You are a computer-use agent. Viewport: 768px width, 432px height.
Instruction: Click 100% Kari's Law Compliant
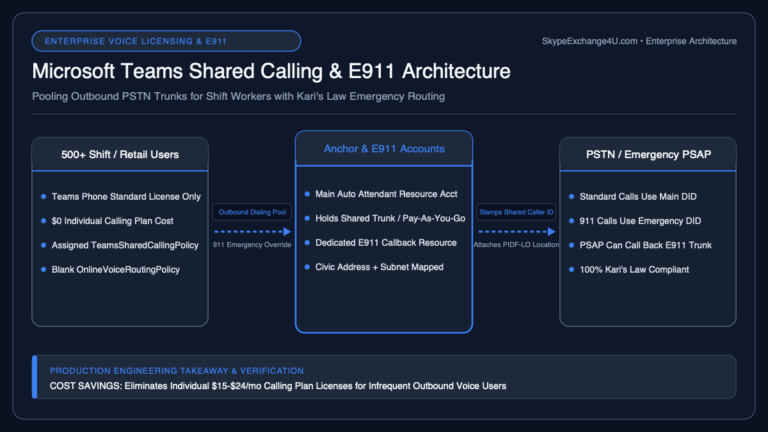(634, 269)
